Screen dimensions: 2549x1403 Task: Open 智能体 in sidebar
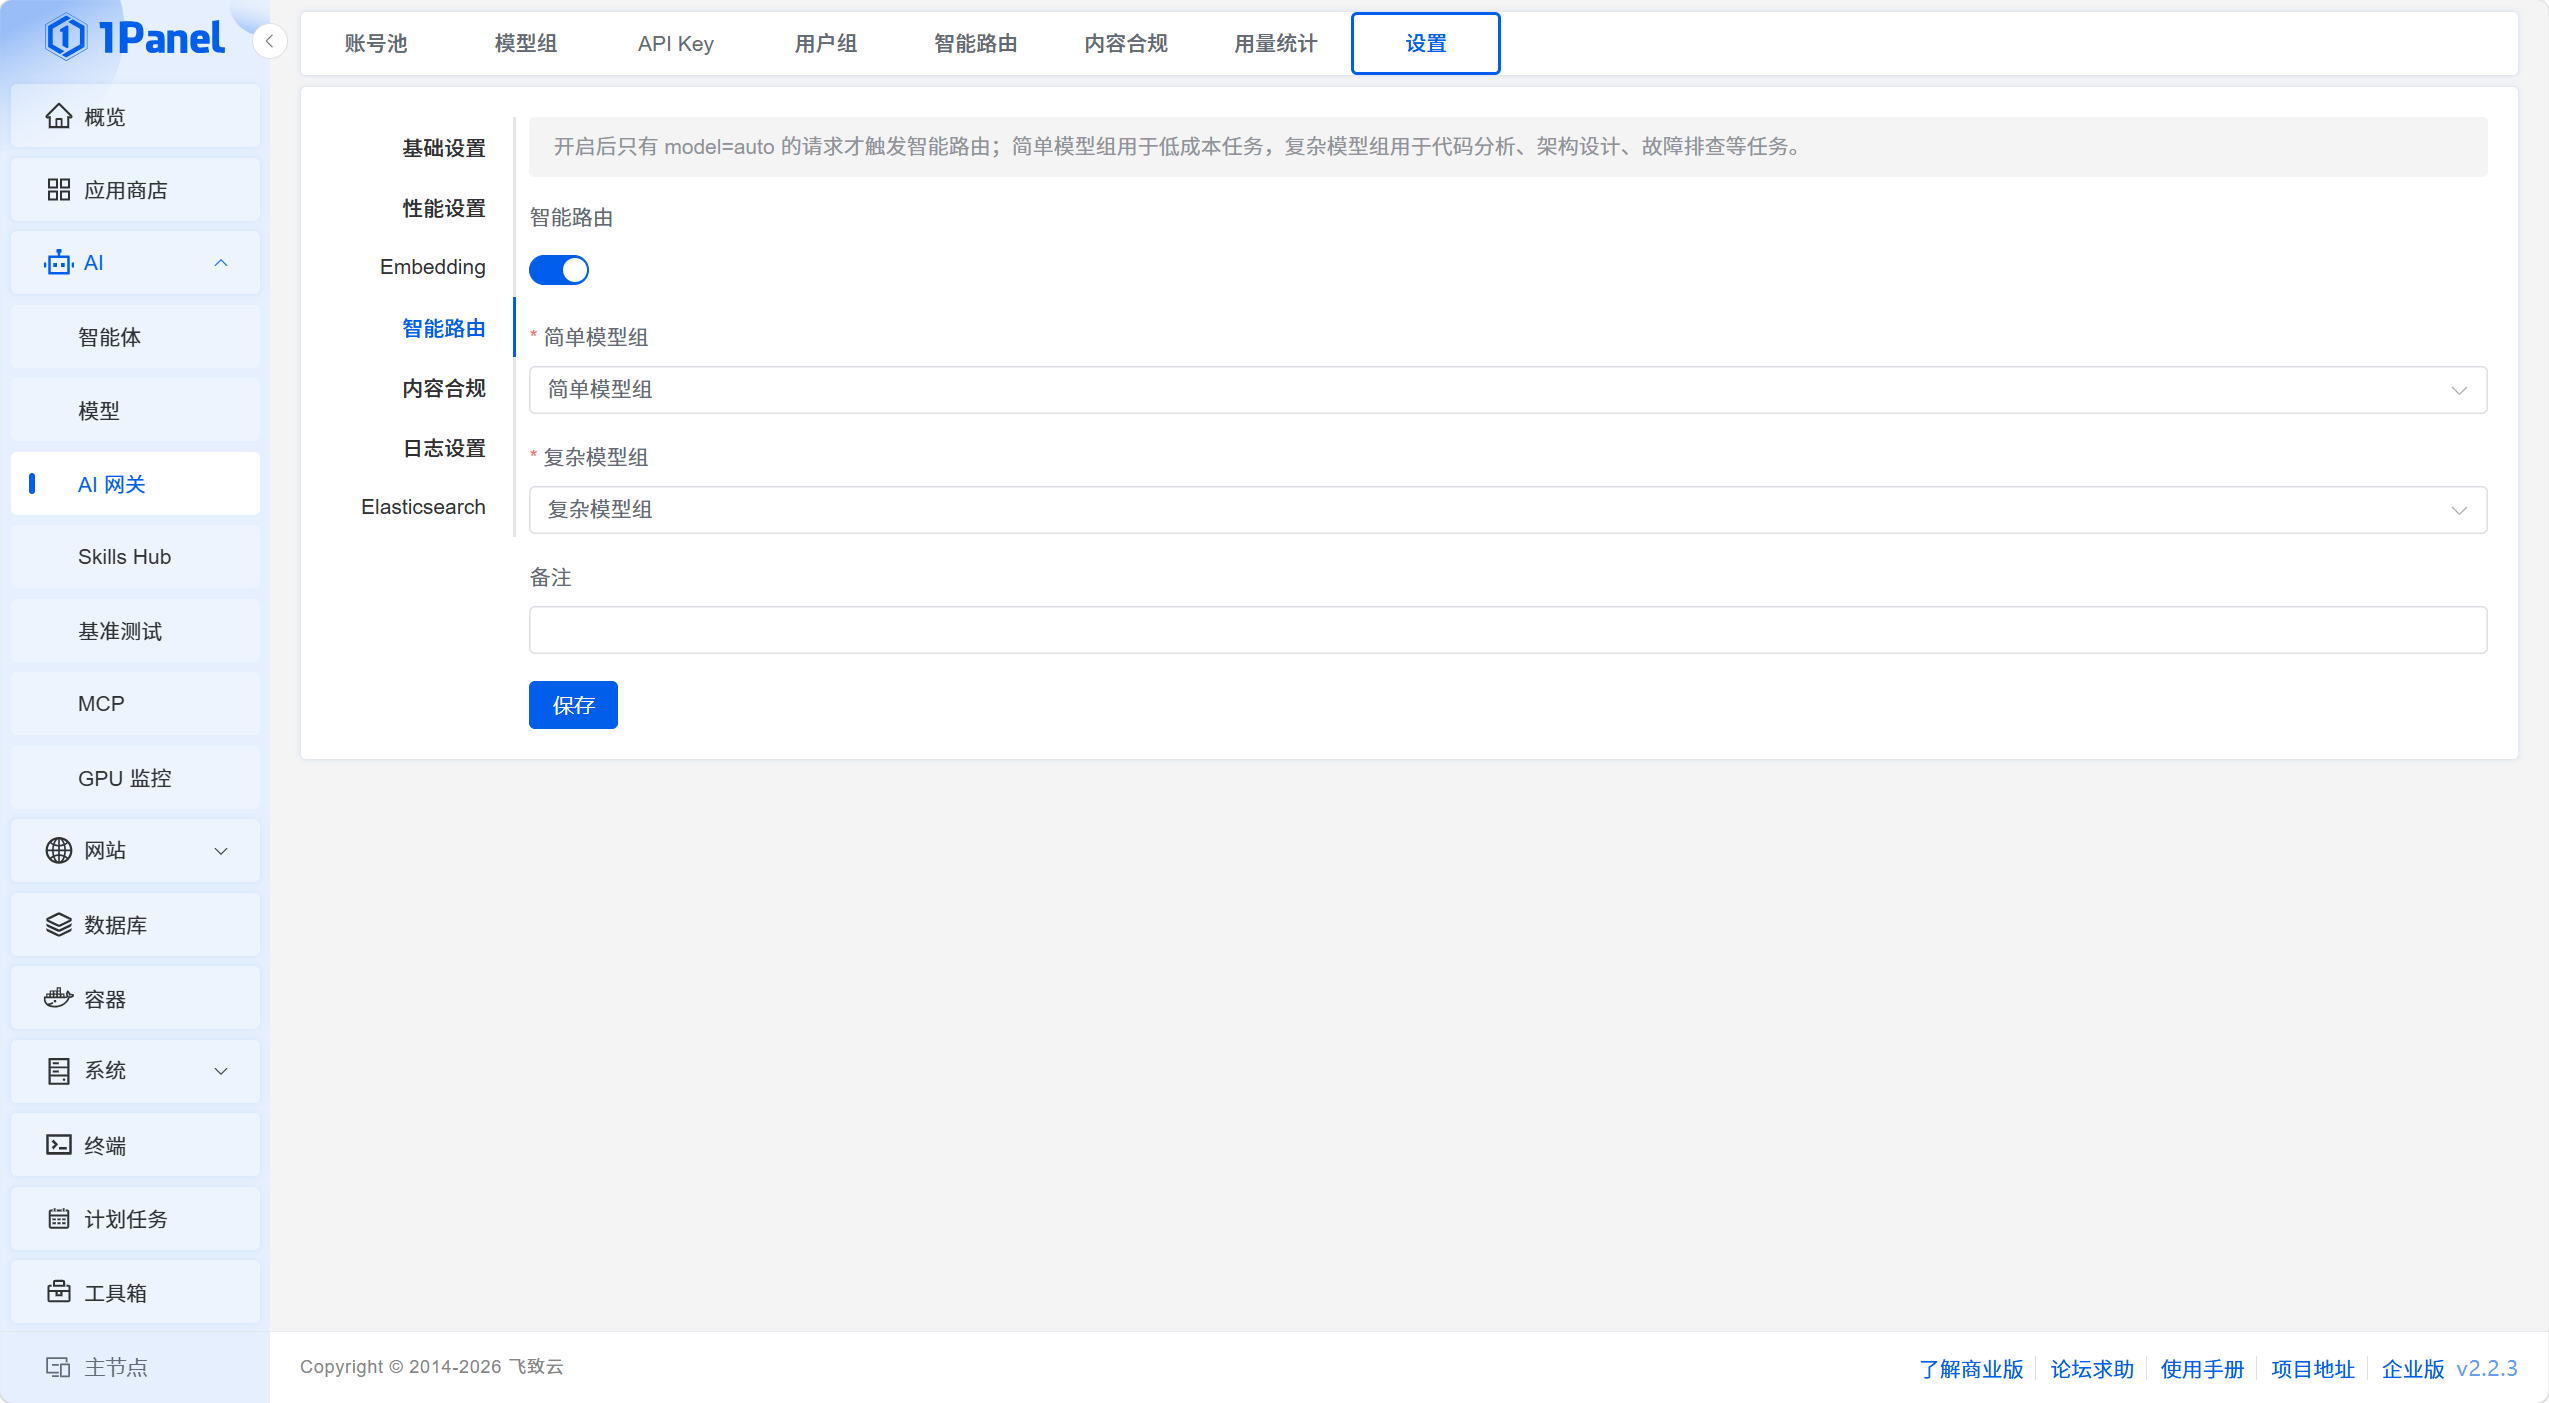[135, 337]
